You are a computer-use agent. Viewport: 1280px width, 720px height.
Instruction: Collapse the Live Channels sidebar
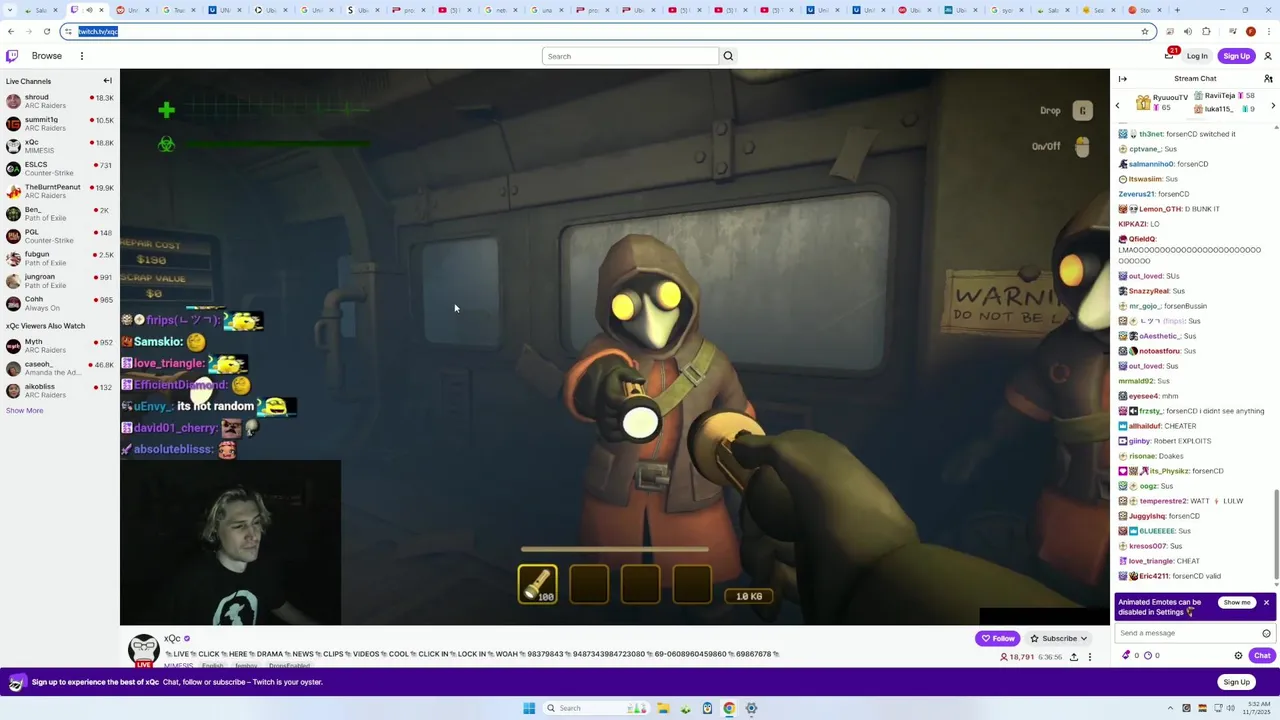[107, 81]
